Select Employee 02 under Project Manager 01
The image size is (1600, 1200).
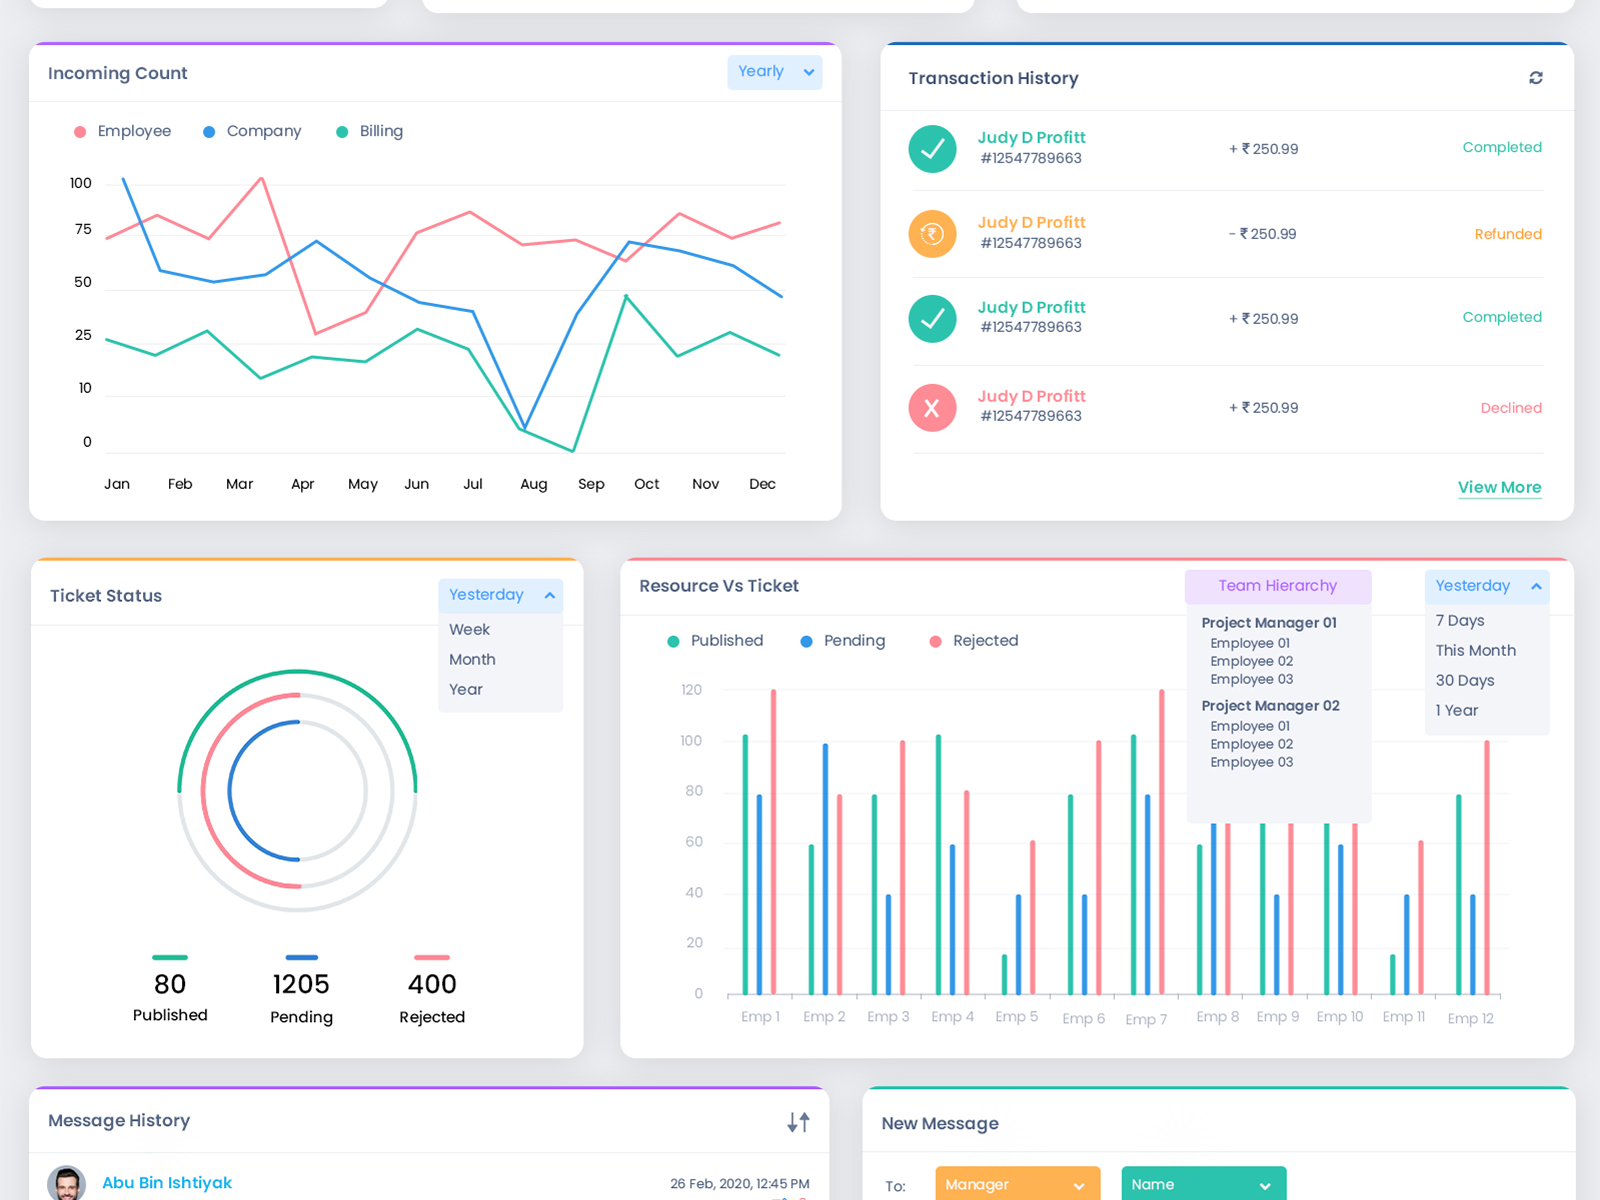[1251, 661]
